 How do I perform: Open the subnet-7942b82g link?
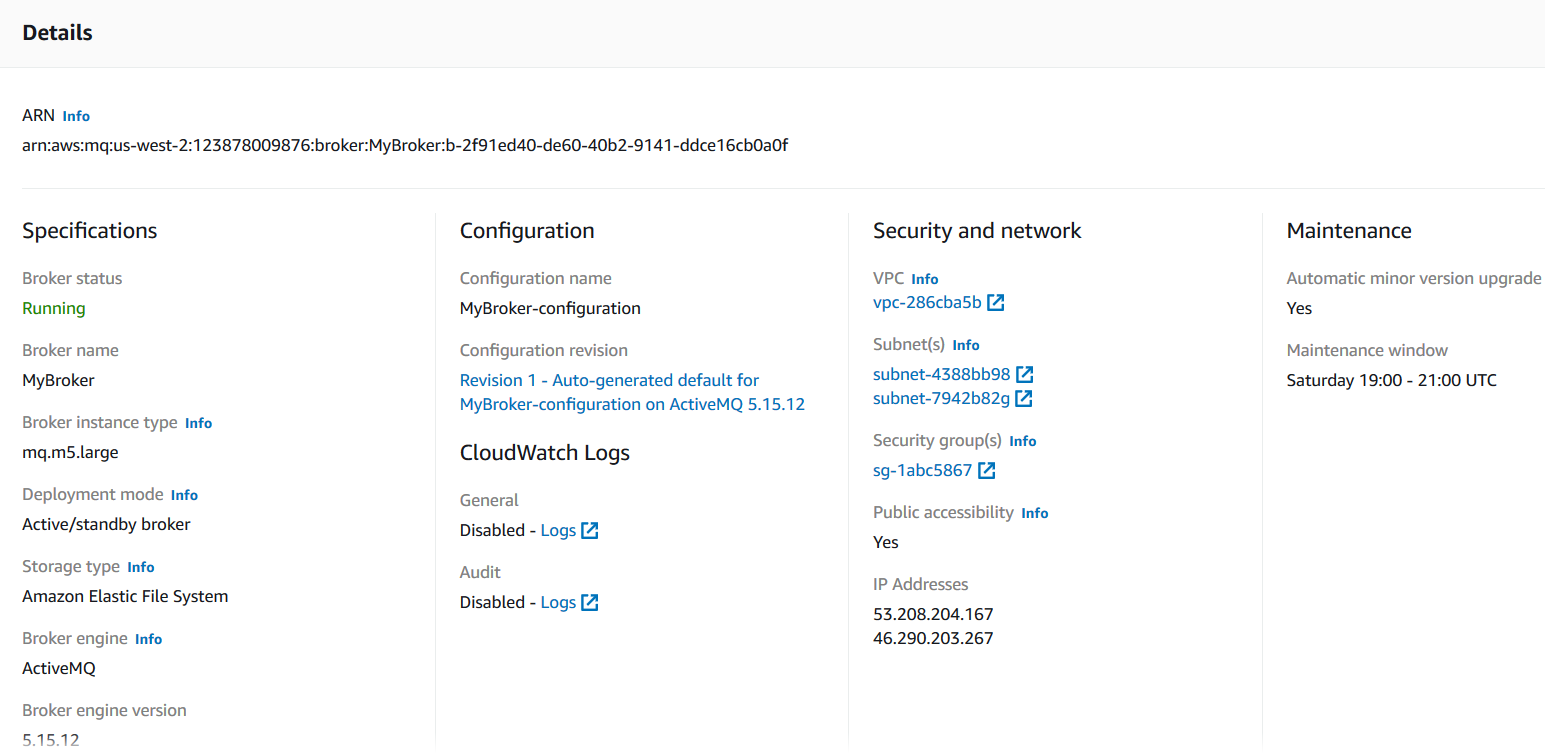coord(941,399)
